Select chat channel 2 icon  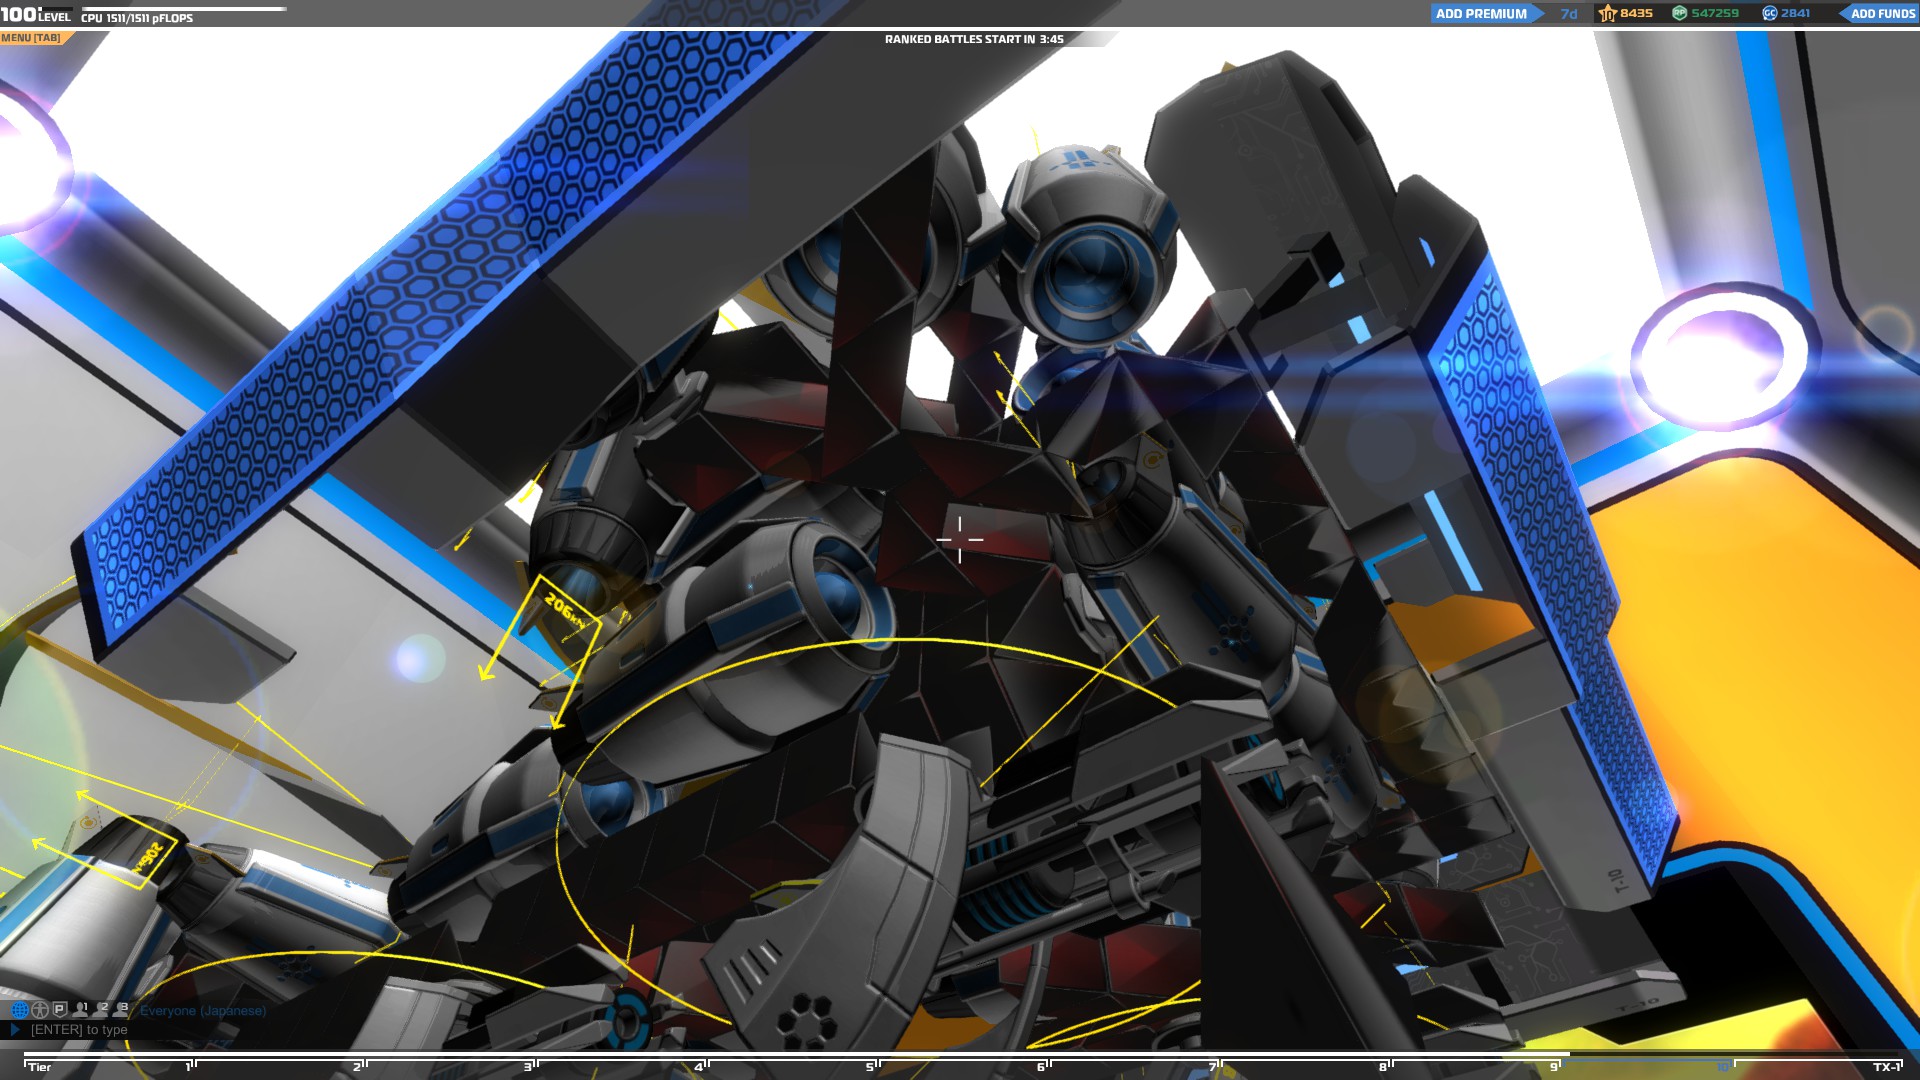pos(101,1009)
